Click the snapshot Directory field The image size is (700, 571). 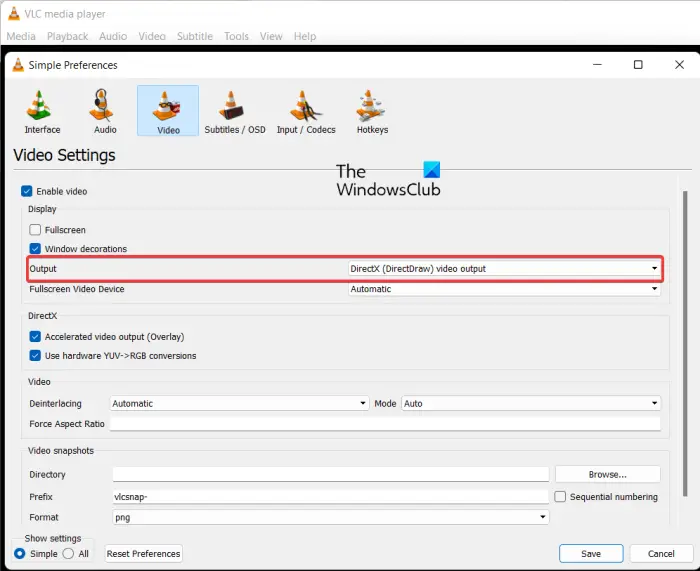pos(331,474)
